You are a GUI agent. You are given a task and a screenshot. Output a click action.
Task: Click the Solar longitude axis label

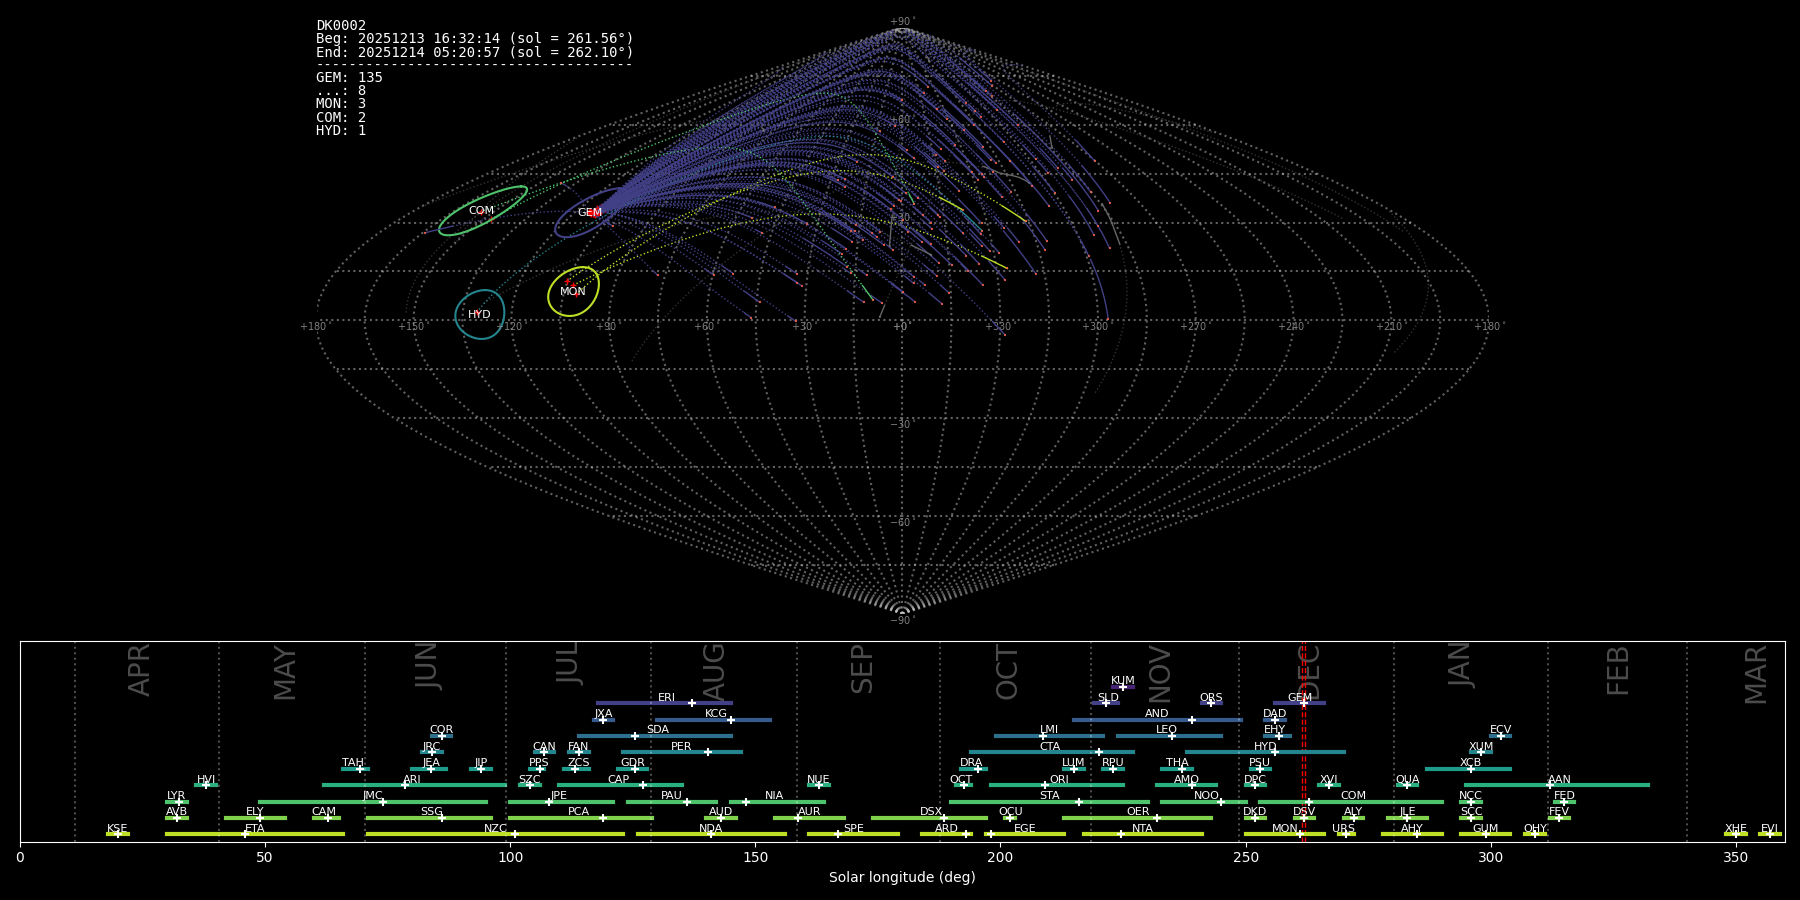[901, 877]
